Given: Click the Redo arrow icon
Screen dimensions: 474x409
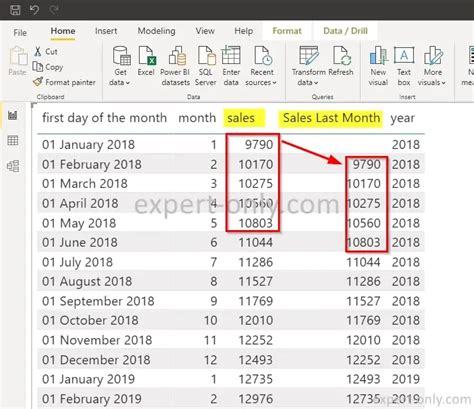Looking at the screenshot, I should [x=54, y=10].
